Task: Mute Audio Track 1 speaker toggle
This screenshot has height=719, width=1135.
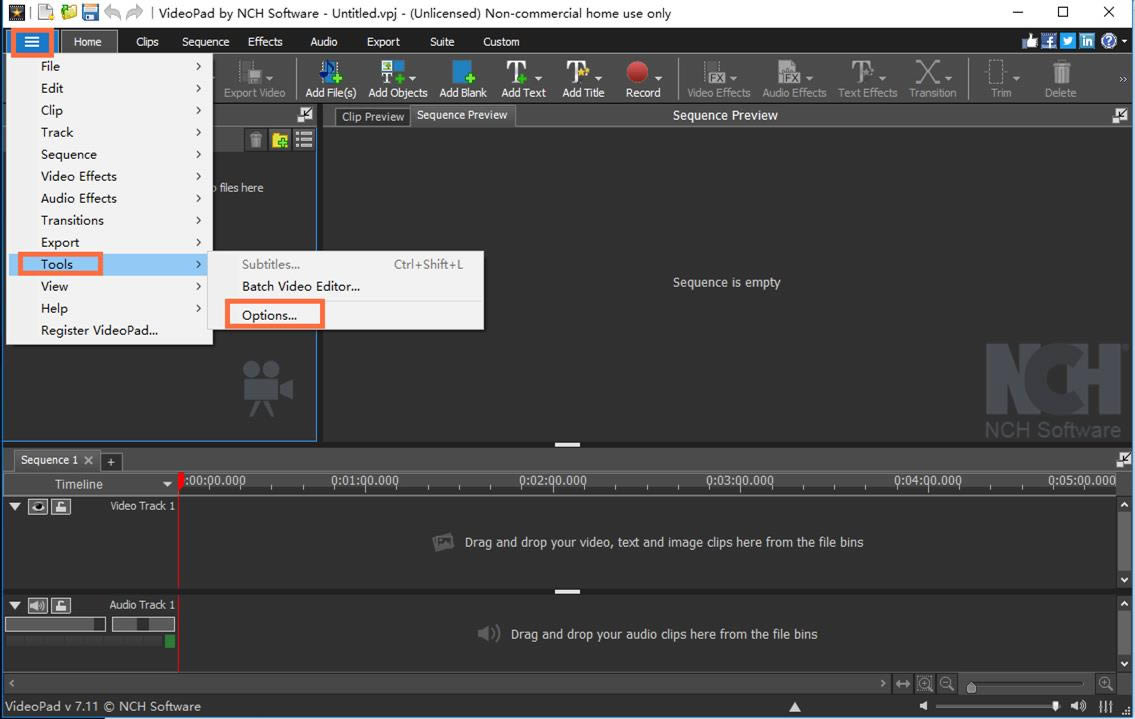Action: point(38,606)
